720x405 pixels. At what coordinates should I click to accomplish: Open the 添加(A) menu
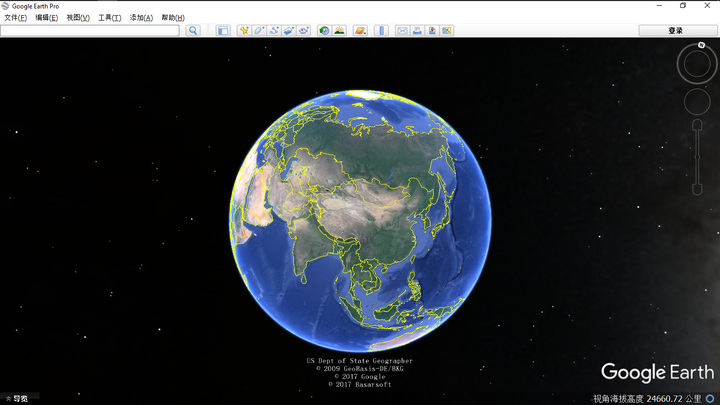(141, 17)
